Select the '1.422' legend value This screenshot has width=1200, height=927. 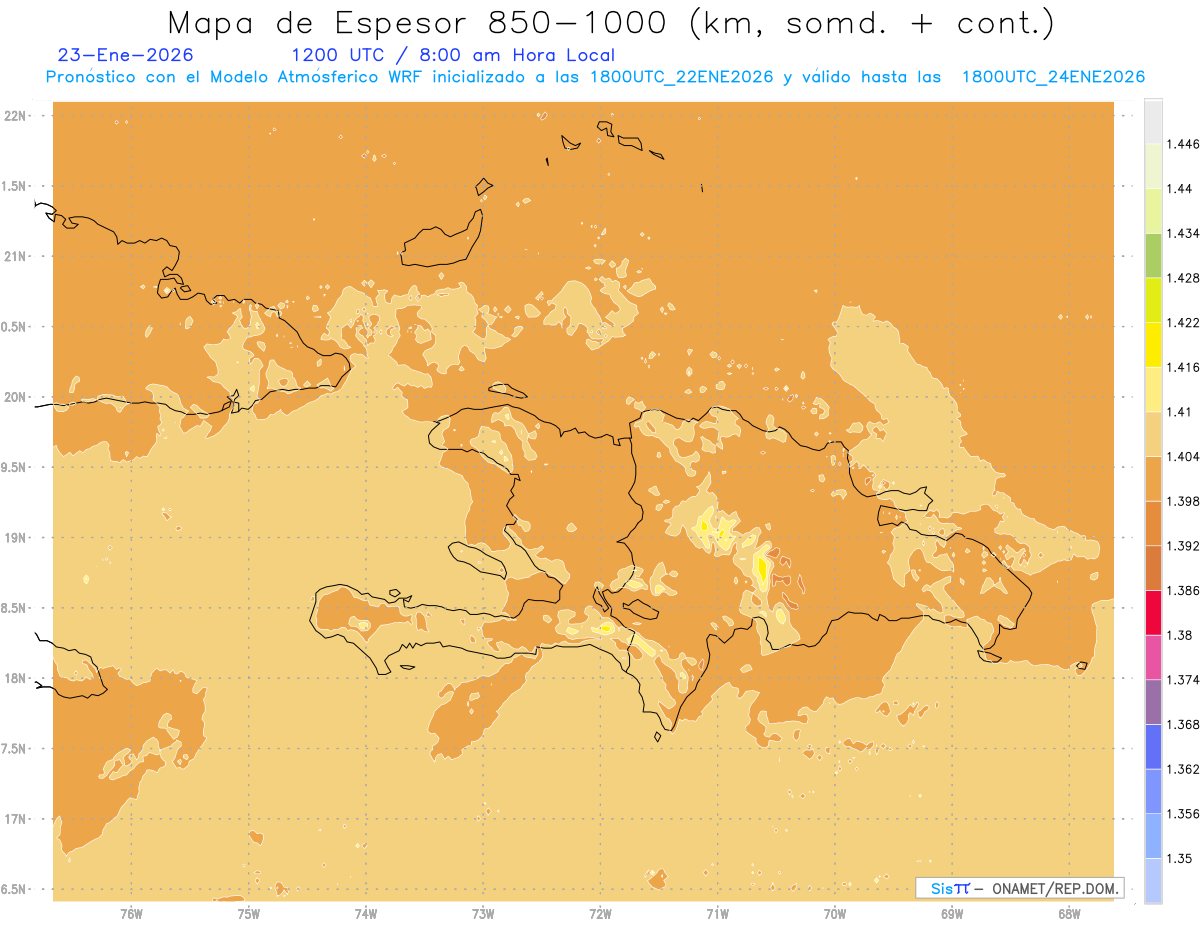click(x=1183, y=322)
